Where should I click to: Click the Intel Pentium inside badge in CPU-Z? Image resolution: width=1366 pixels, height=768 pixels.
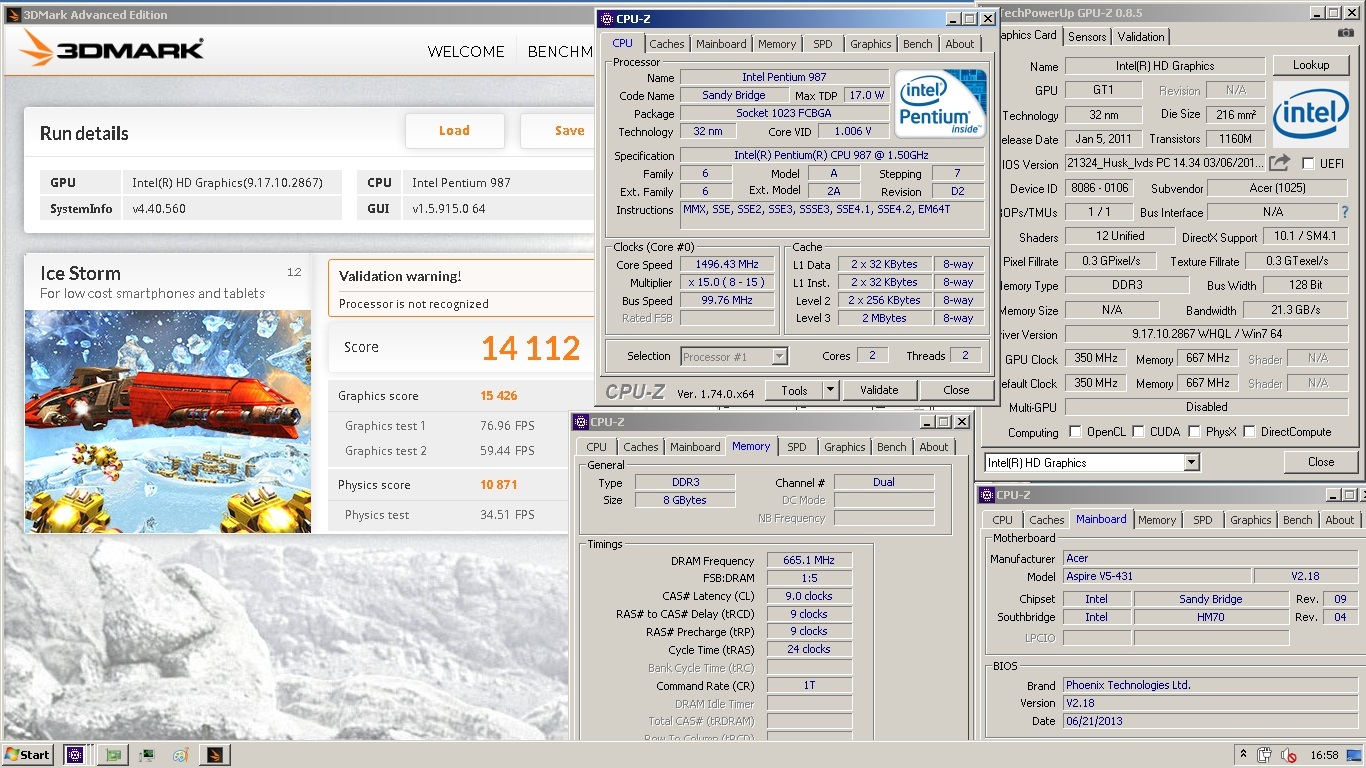coord(940,104)
